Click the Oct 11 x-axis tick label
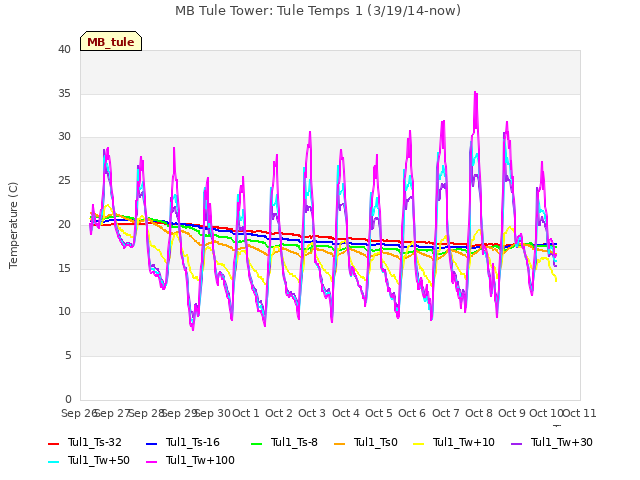 [580, 413]
